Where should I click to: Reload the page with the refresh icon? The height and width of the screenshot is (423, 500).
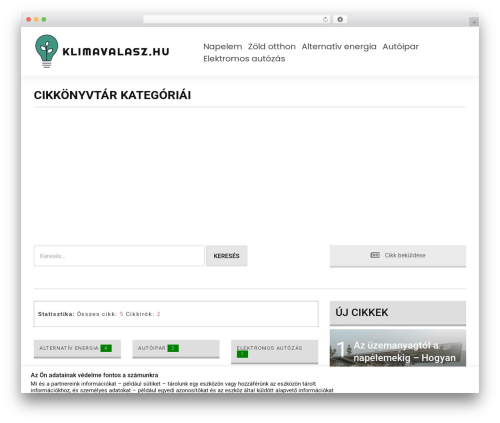(x=325, y=20)
